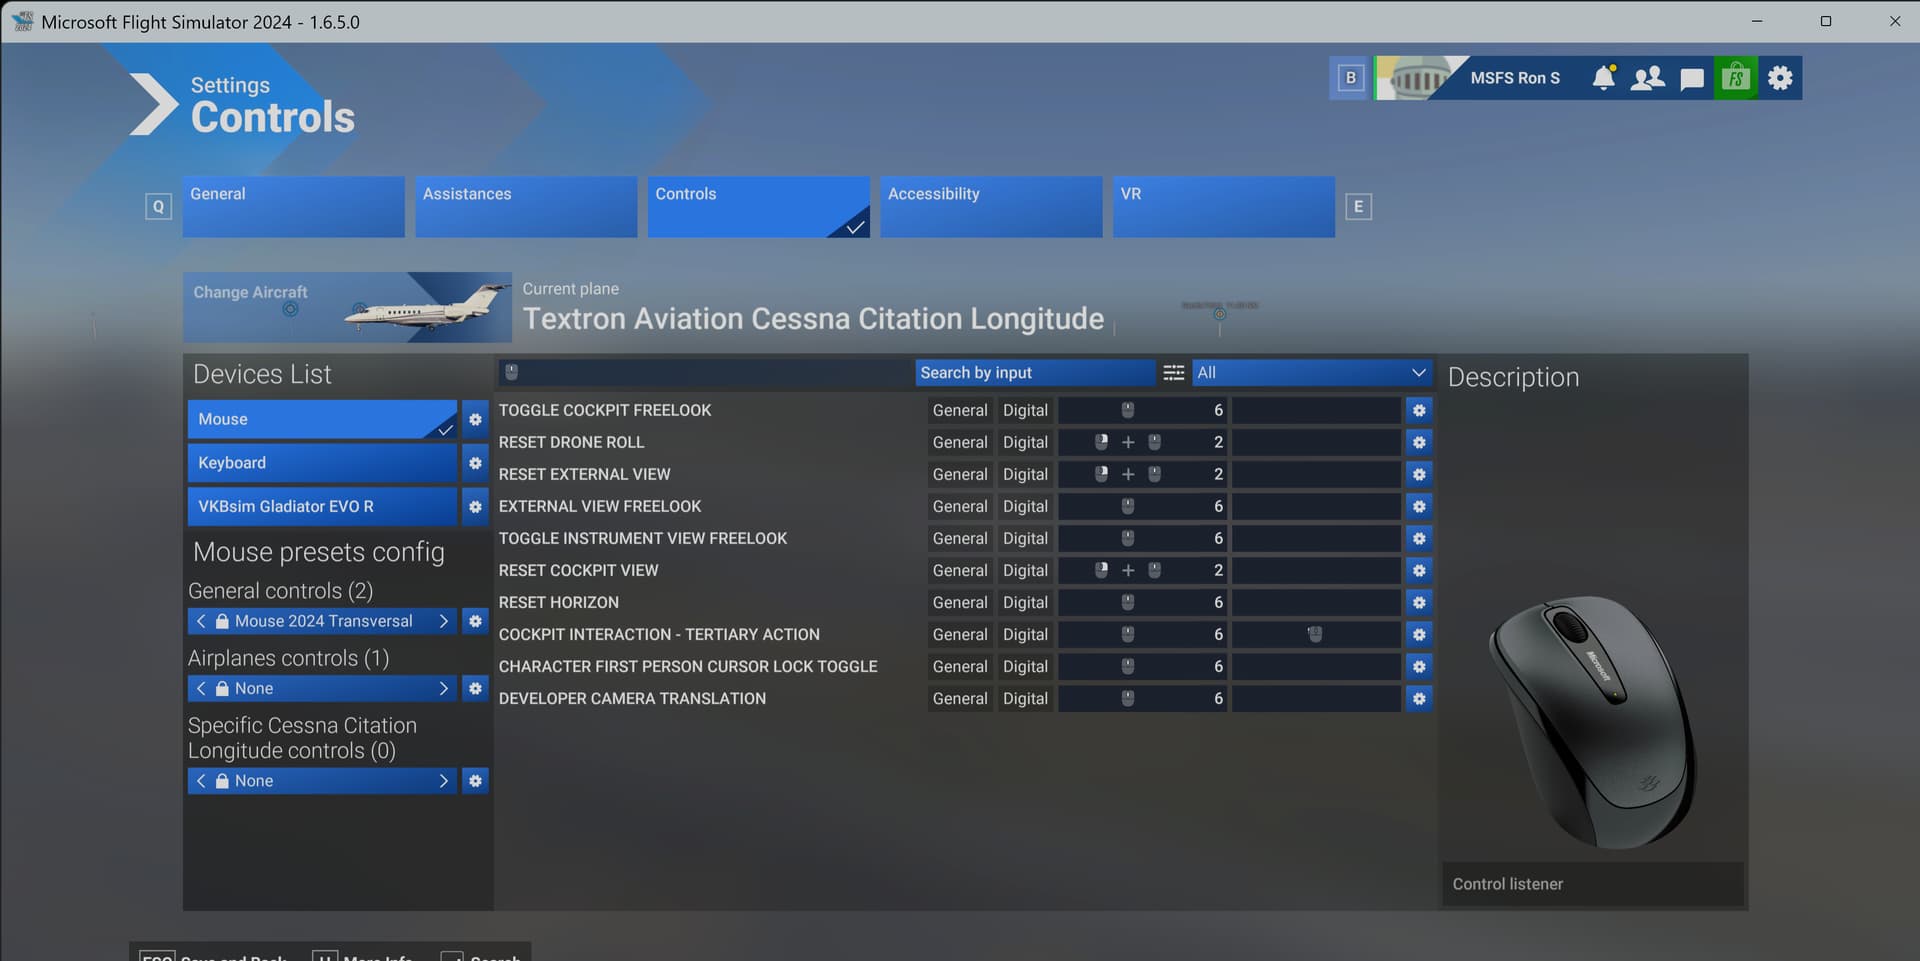This screenshot has height=961, width=1920.
Task: Select the RESET HORIZON control name
Action: coord(559,602)
